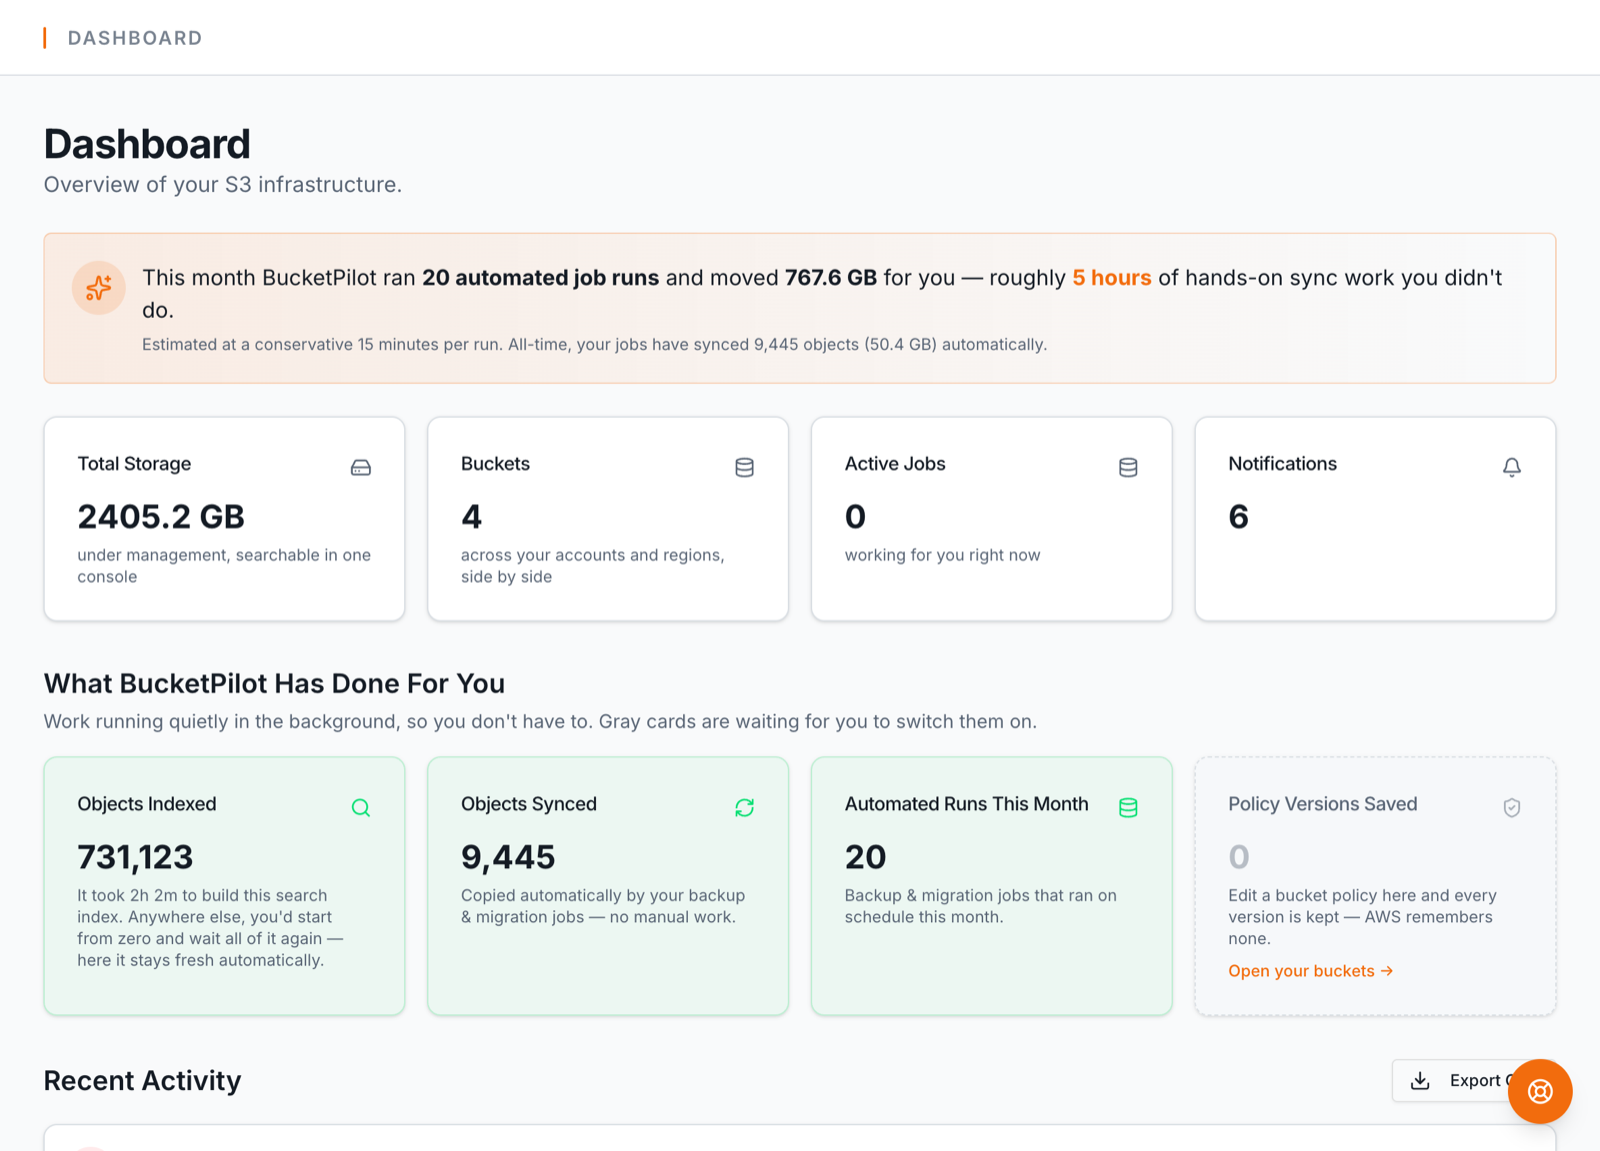Image resolution: width=1600 pixels, height=1151 pixels.
Task: Click the bold 20 automated job runs text
Action: [x=540, y=278]
